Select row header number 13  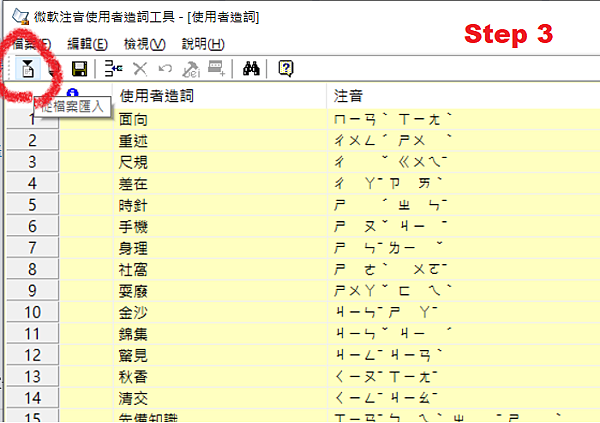[33, 376]
